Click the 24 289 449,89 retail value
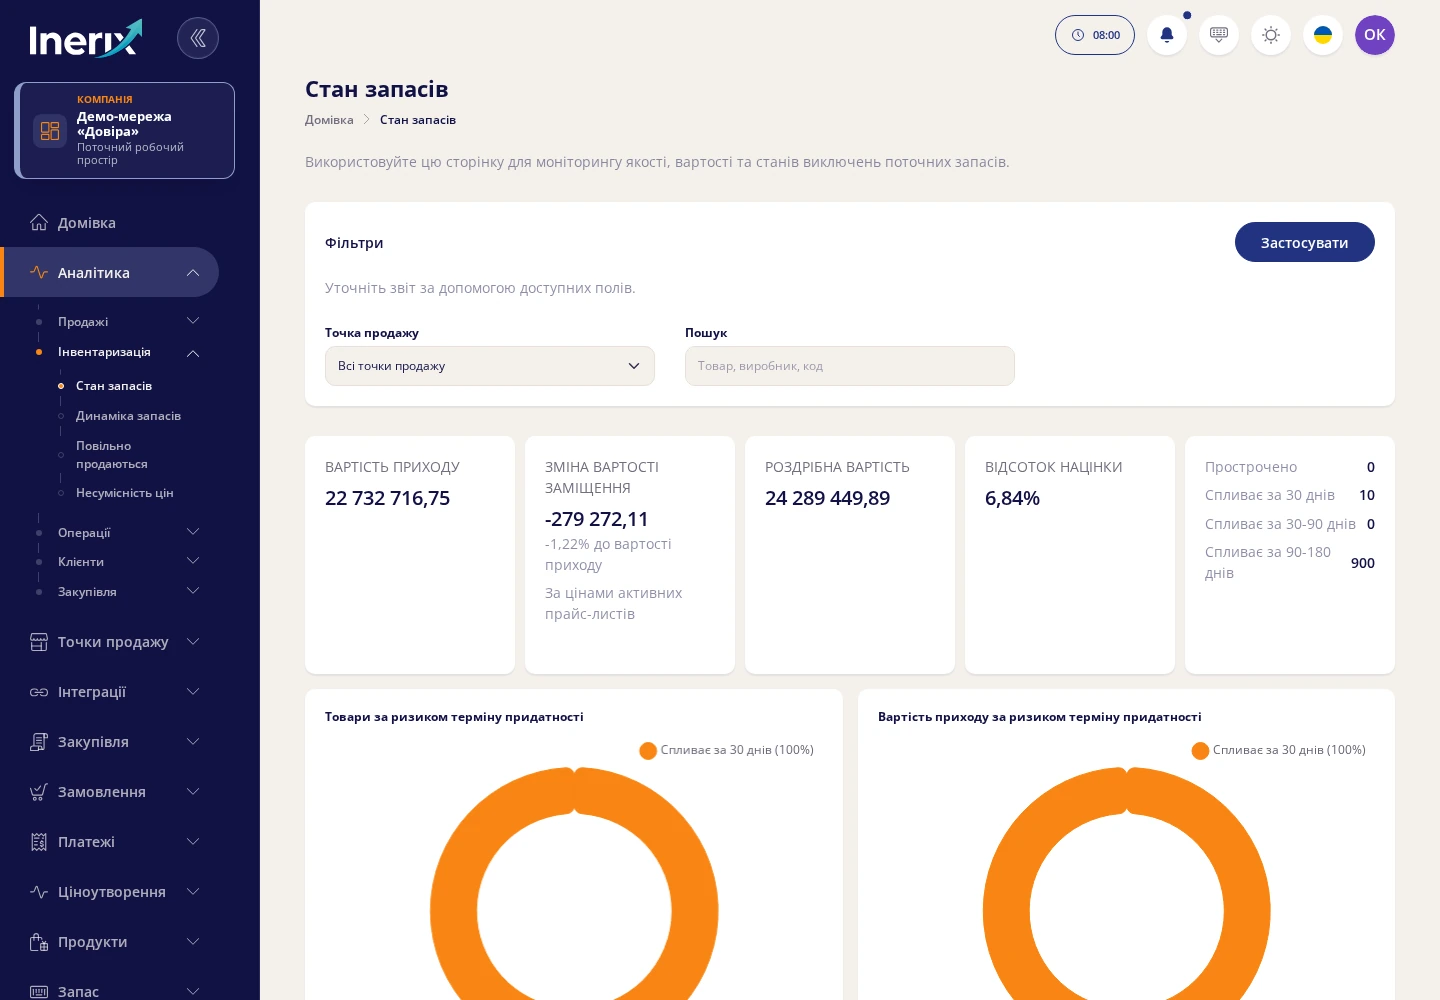The height and width of the screenshot is (1000, 1440). pos(827,498)
